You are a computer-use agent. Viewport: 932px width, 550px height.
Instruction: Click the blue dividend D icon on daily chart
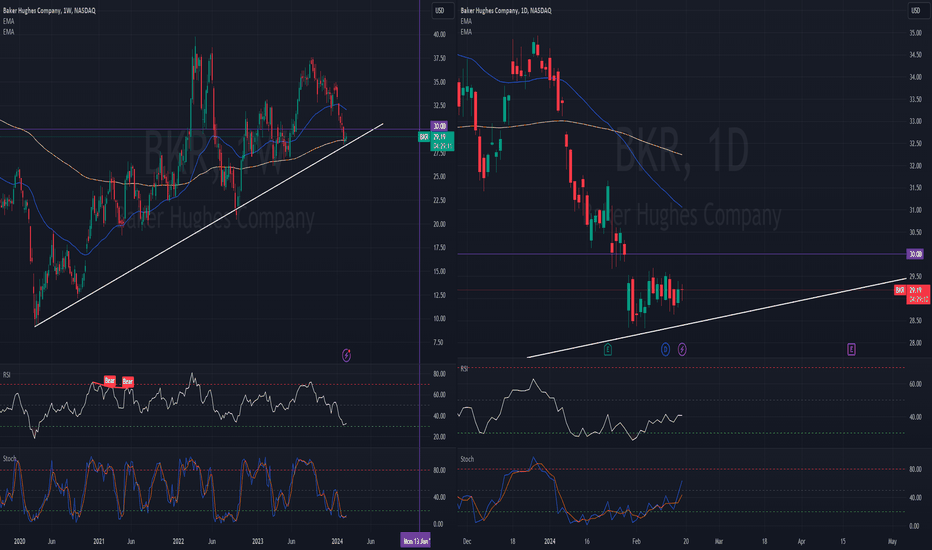click(665, 349)
